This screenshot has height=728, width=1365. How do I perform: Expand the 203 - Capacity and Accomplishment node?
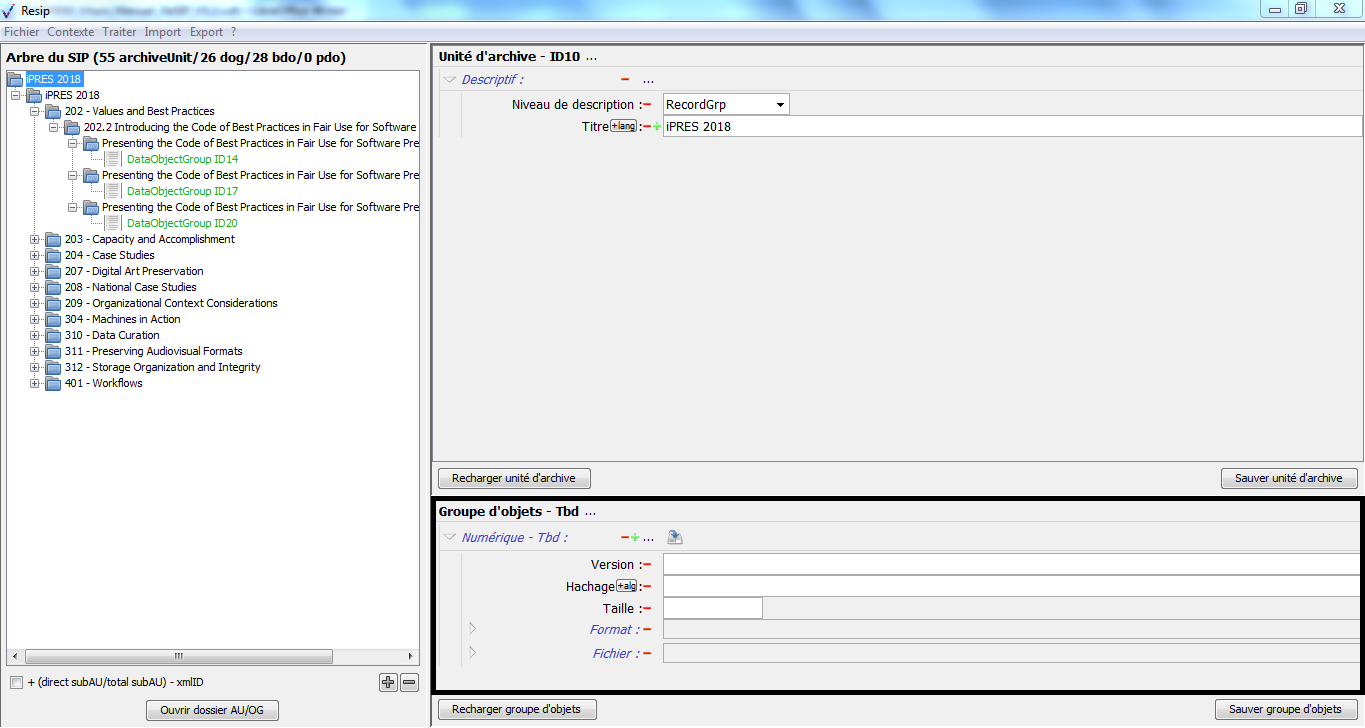point(35,240)
